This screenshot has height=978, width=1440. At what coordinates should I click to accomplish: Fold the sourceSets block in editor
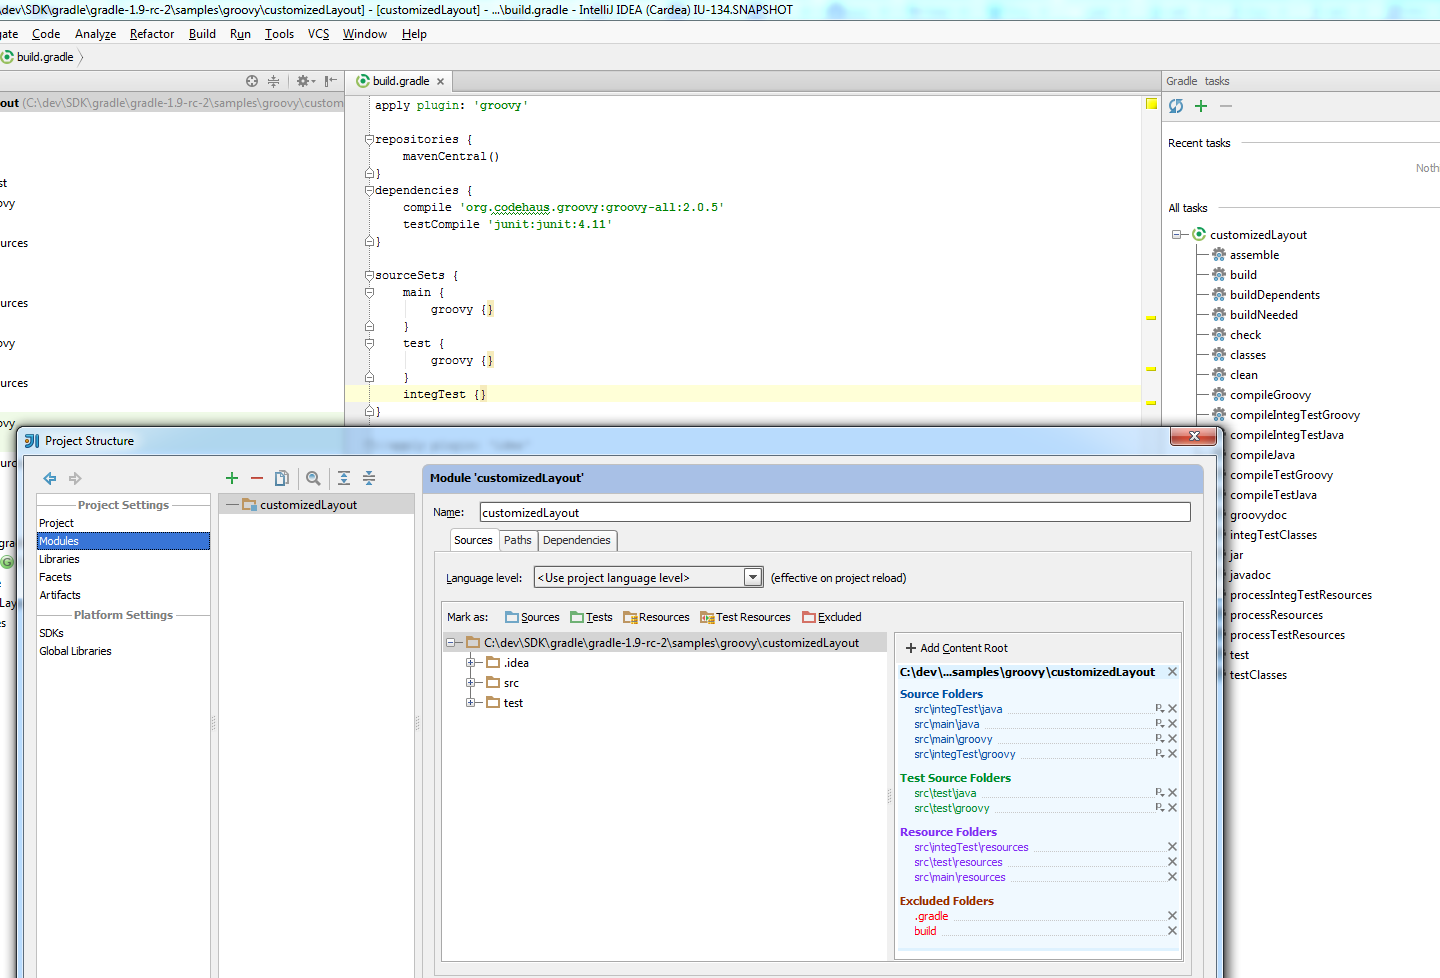369,276
